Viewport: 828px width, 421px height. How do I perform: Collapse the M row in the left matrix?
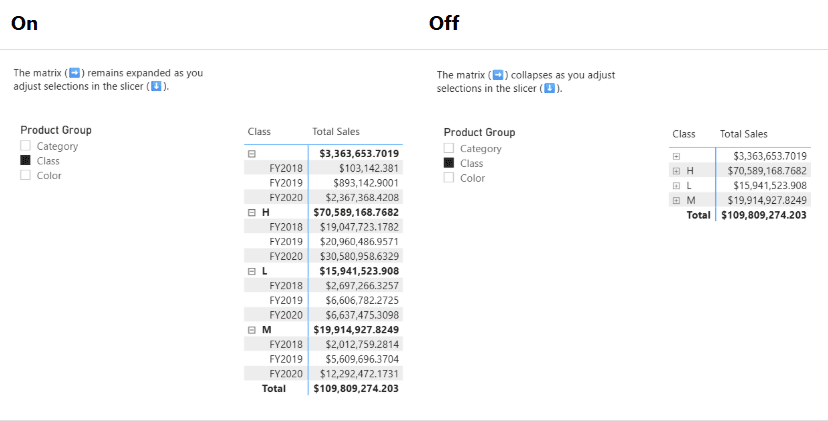[x=252, y=330]
